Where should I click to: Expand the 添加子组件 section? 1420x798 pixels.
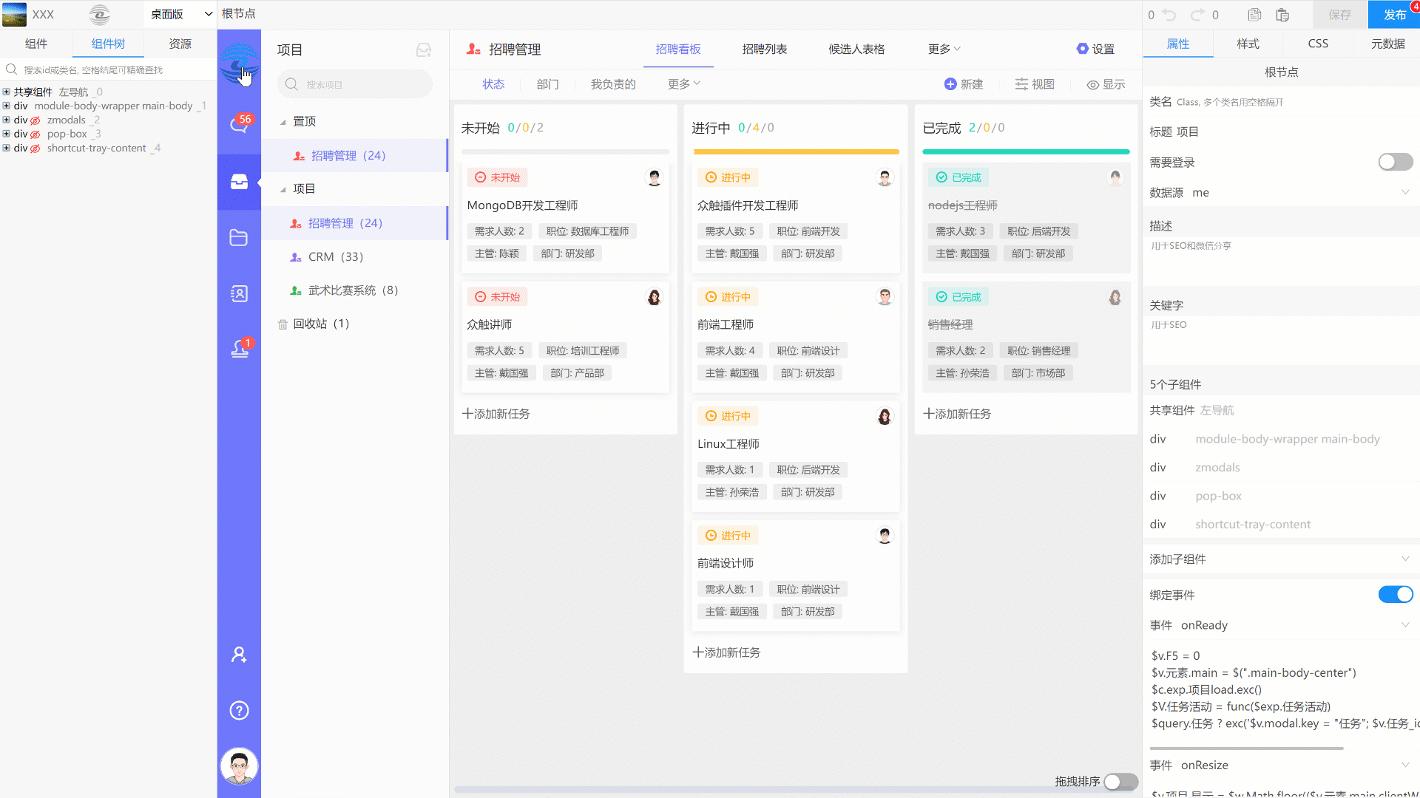point(1281,559)
